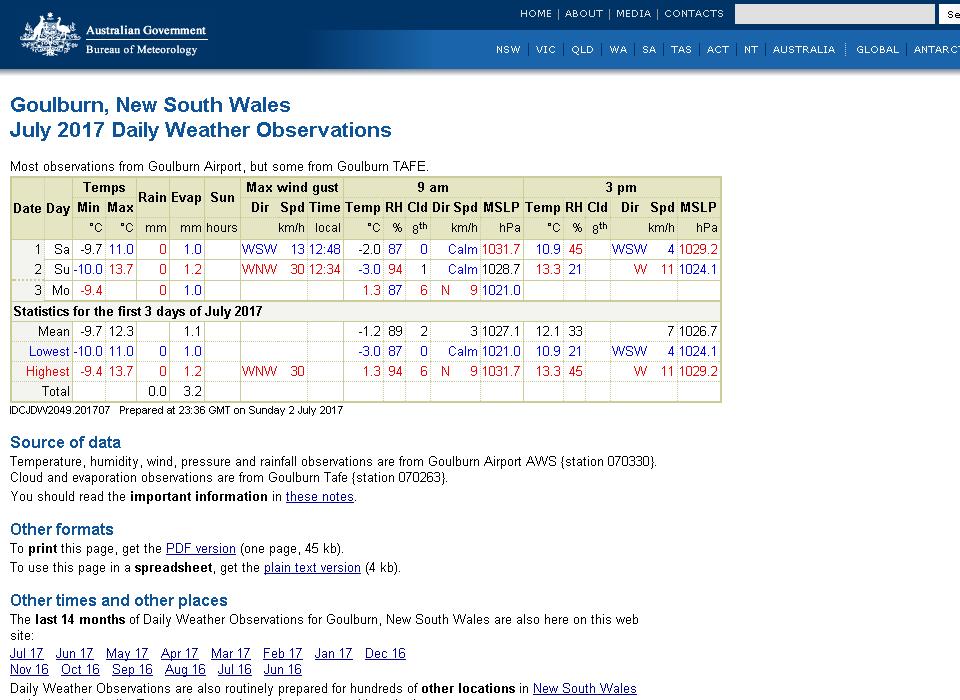Click the Australian Government Bureau of Meteorology logo
Screen dimensions: 960x700
(113, 36)
